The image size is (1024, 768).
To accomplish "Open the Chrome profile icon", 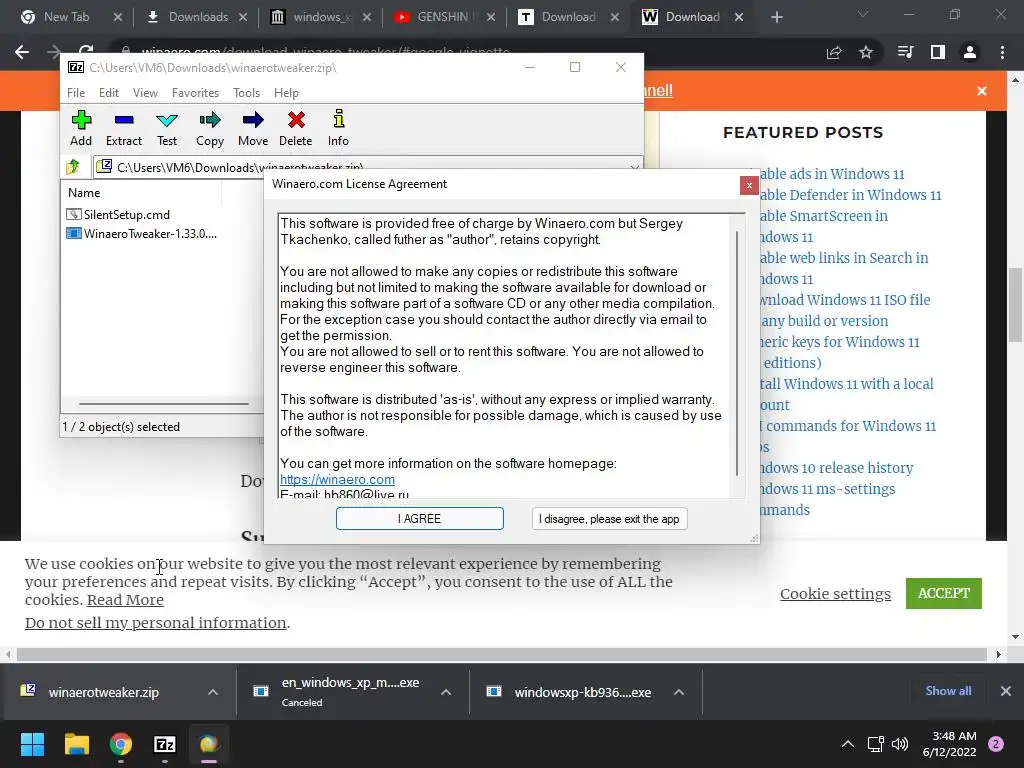I will 970,52.
